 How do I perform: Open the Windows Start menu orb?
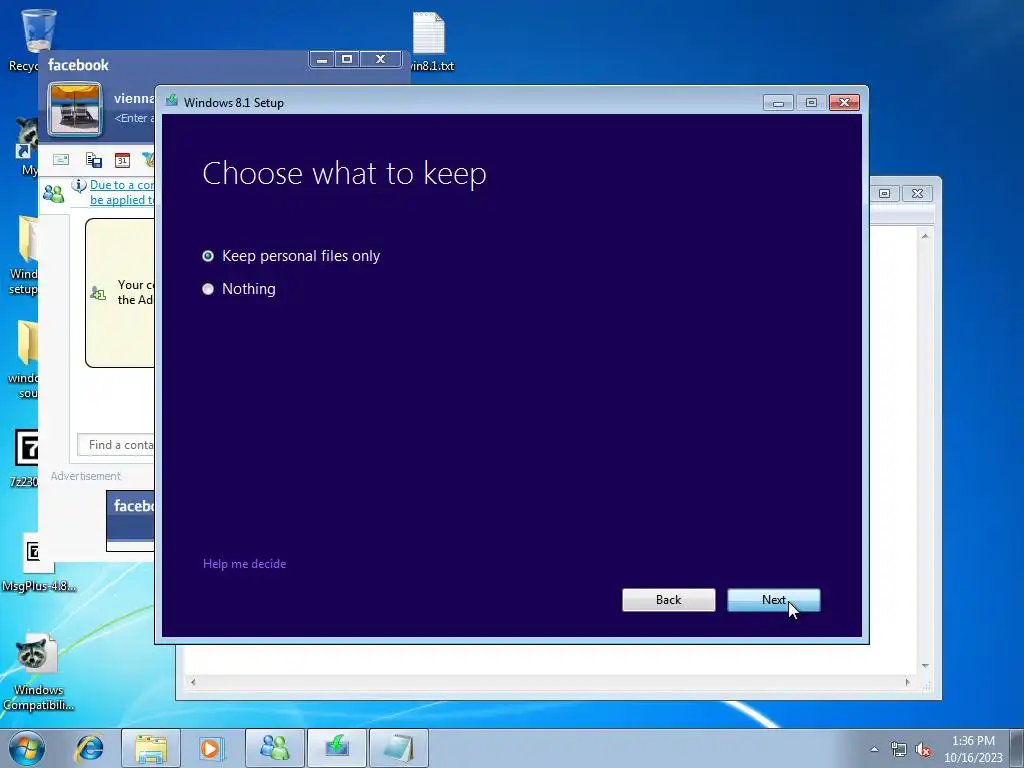point(27,748)
